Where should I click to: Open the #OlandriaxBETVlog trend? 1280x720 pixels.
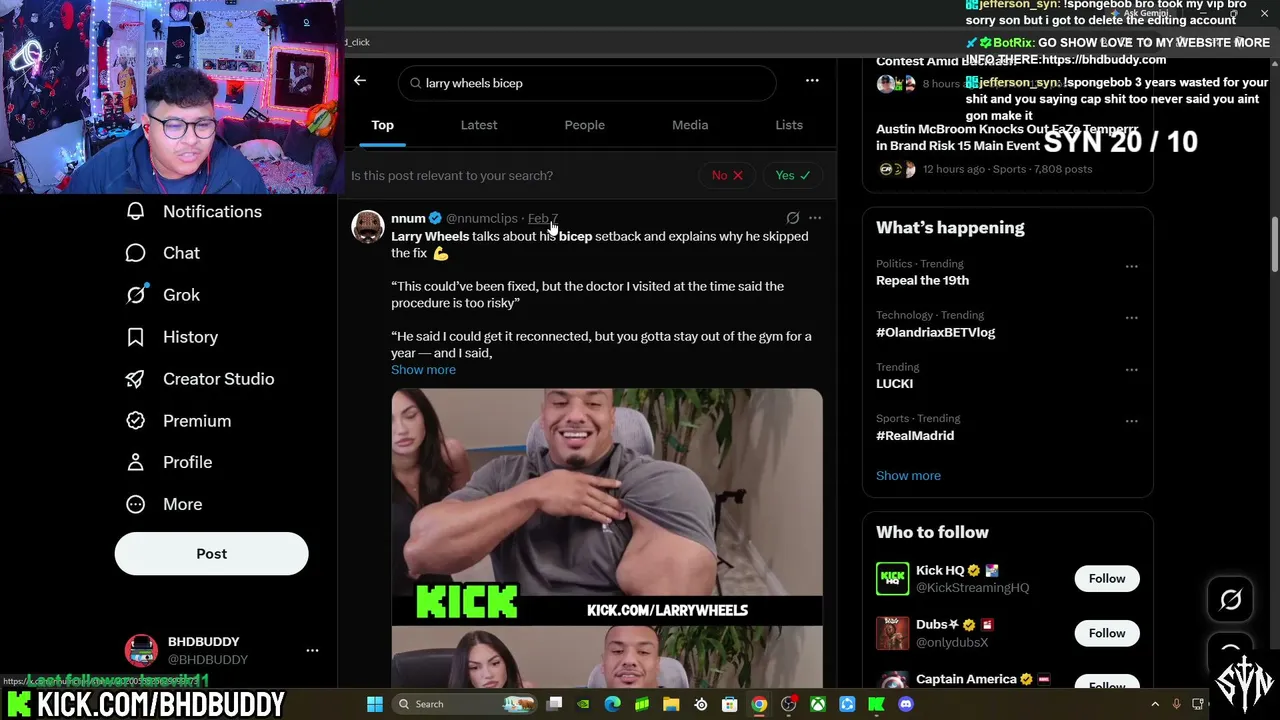tap(935, 332)
